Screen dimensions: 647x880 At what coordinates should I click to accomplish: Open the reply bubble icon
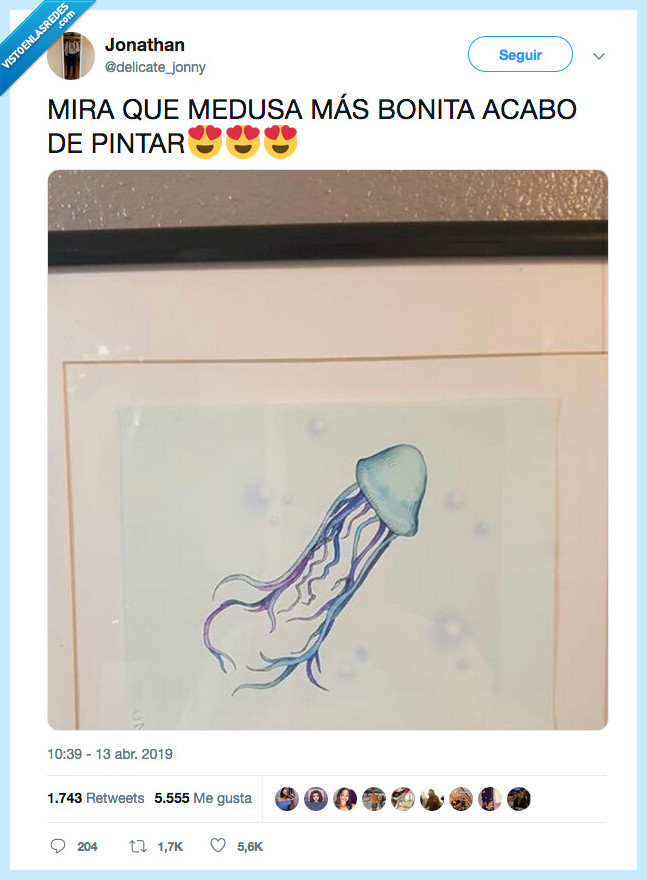click(57, 846)
